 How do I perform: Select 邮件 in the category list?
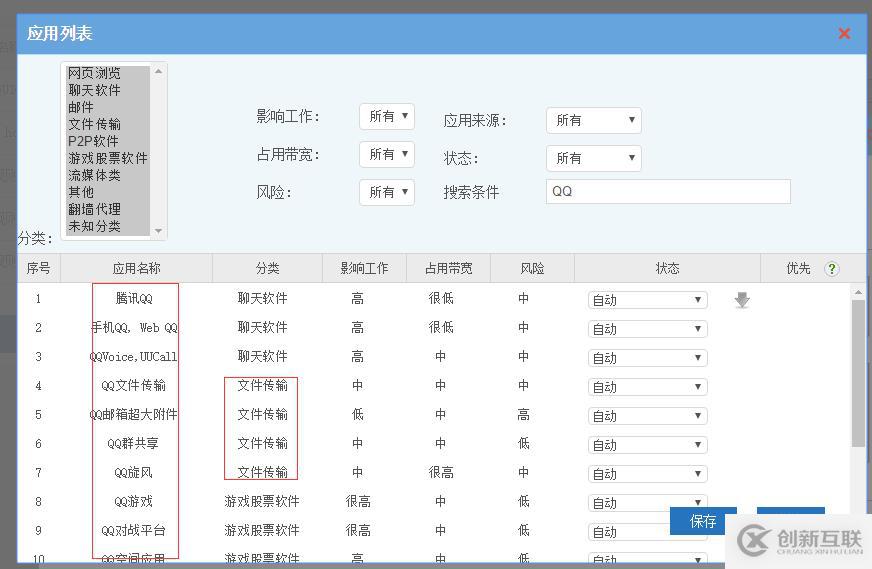point(108,107)
